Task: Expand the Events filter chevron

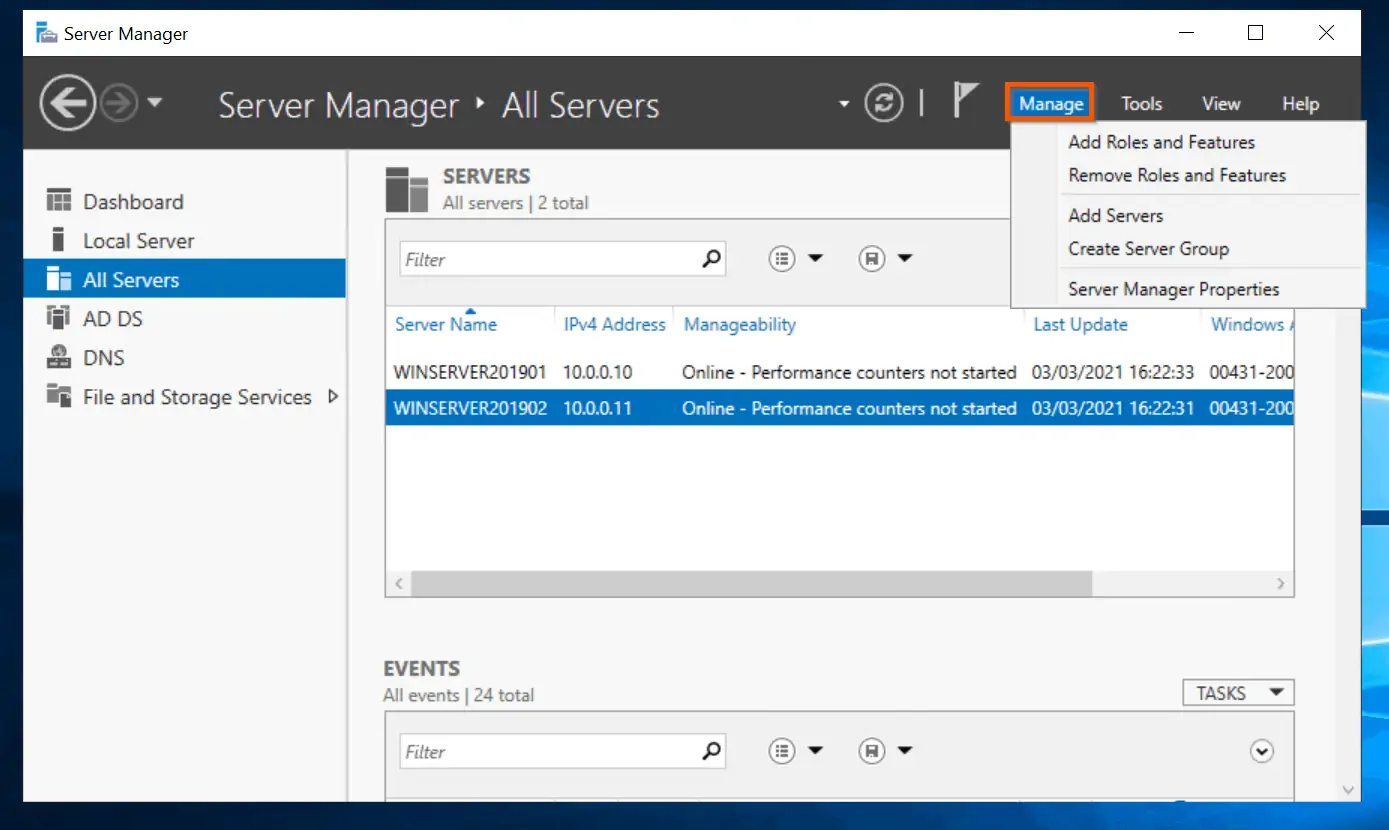Action: tap(1262, 751)
